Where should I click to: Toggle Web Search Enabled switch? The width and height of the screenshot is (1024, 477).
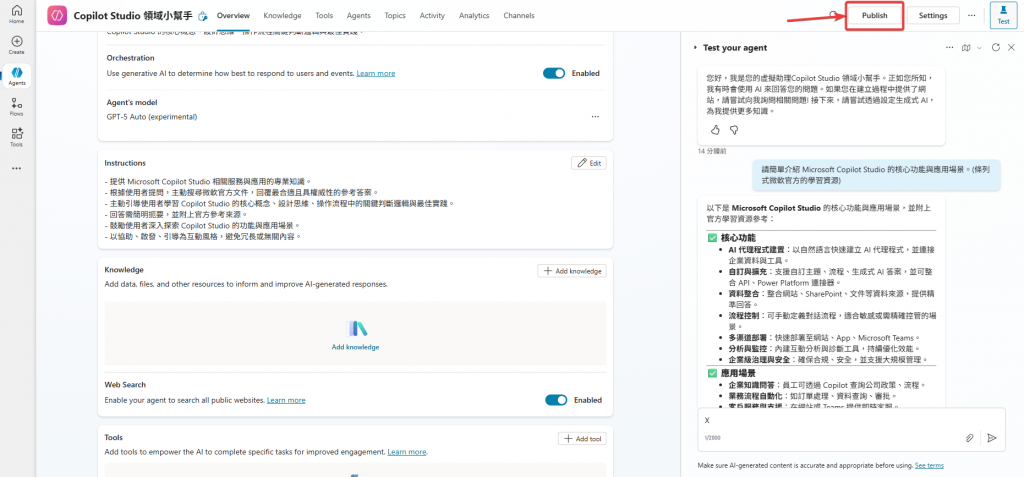tap(556, 400)
